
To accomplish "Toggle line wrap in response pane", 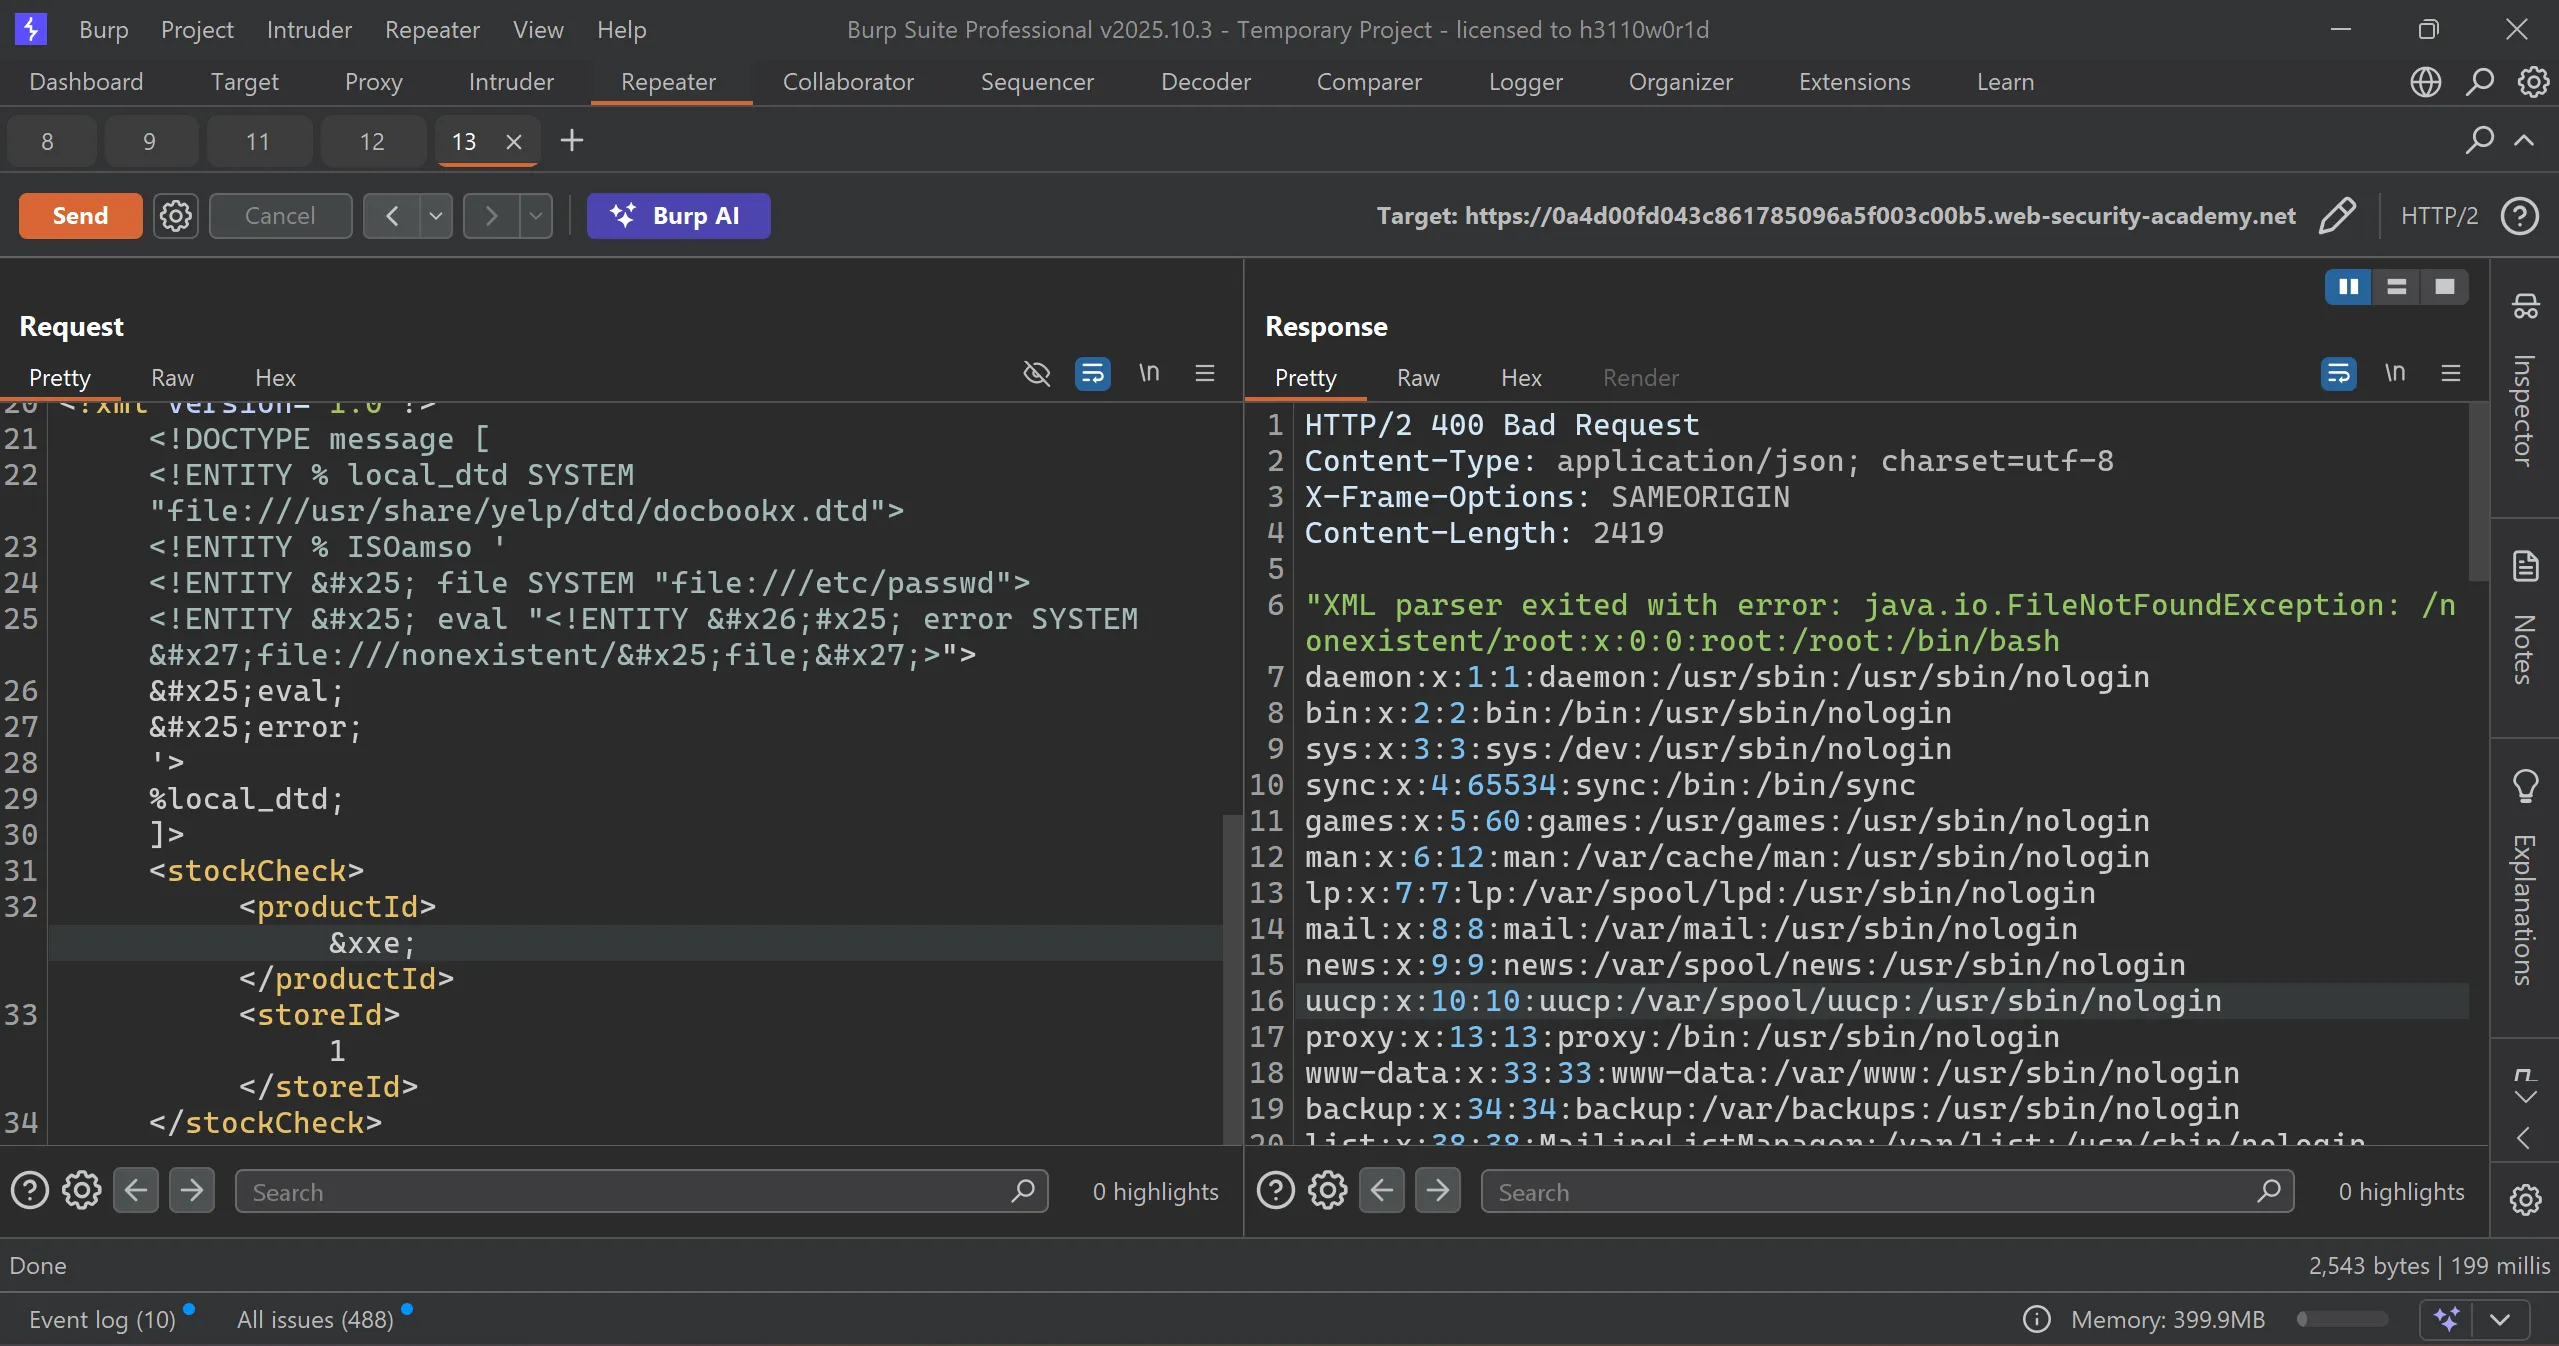I will pyautogui.click(x=2338, y=373).
